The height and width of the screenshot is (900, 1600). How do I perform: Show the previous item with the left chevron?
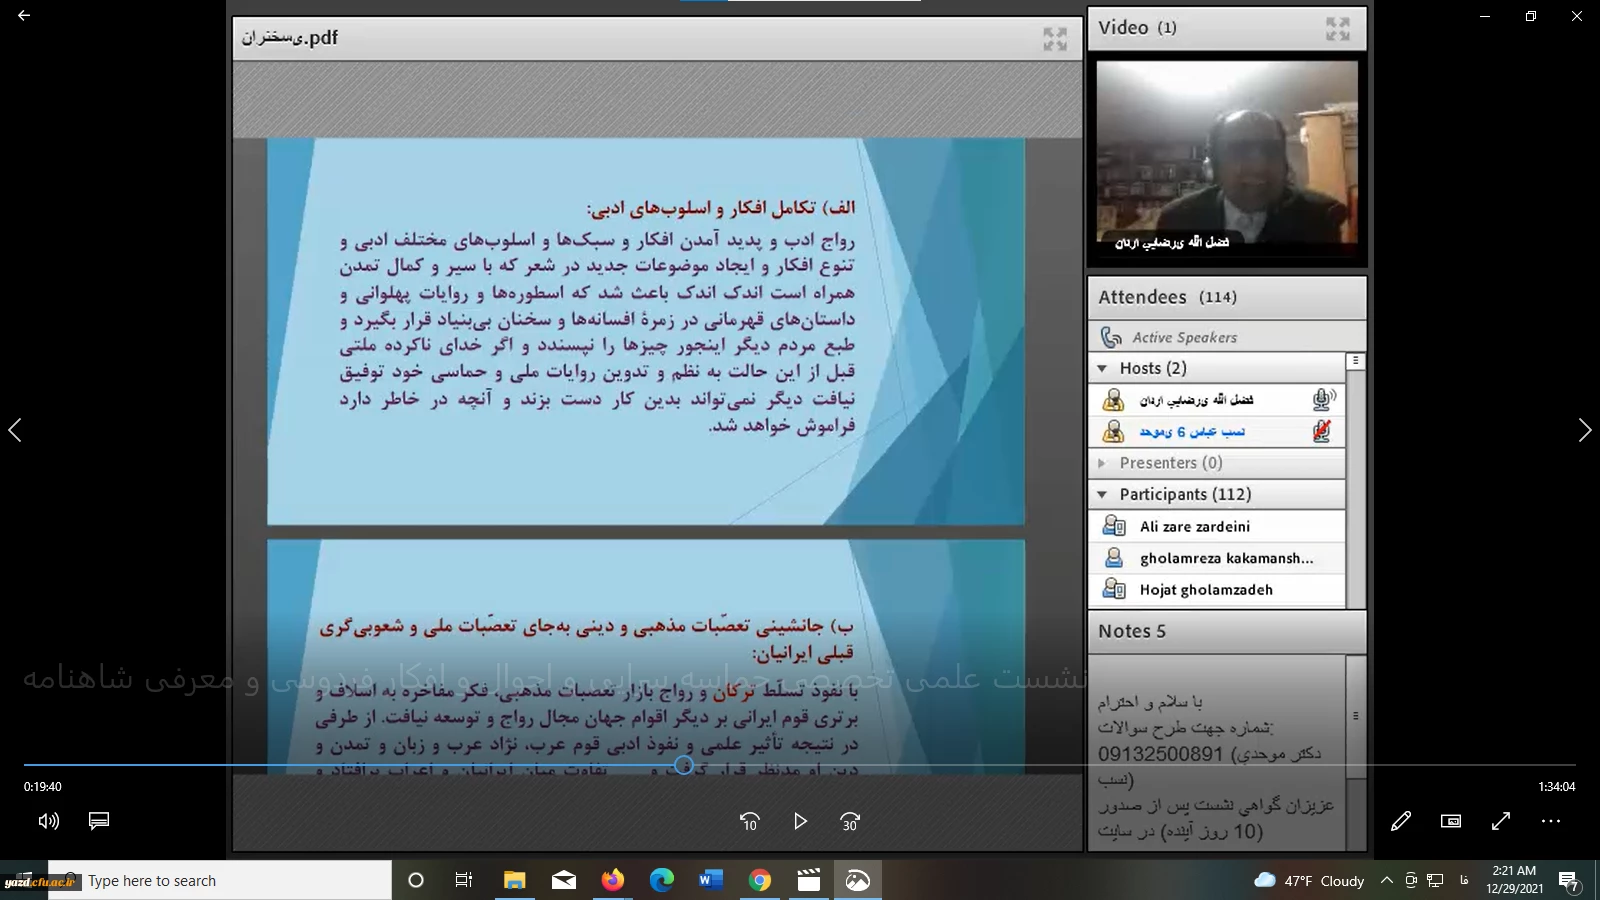15,430
